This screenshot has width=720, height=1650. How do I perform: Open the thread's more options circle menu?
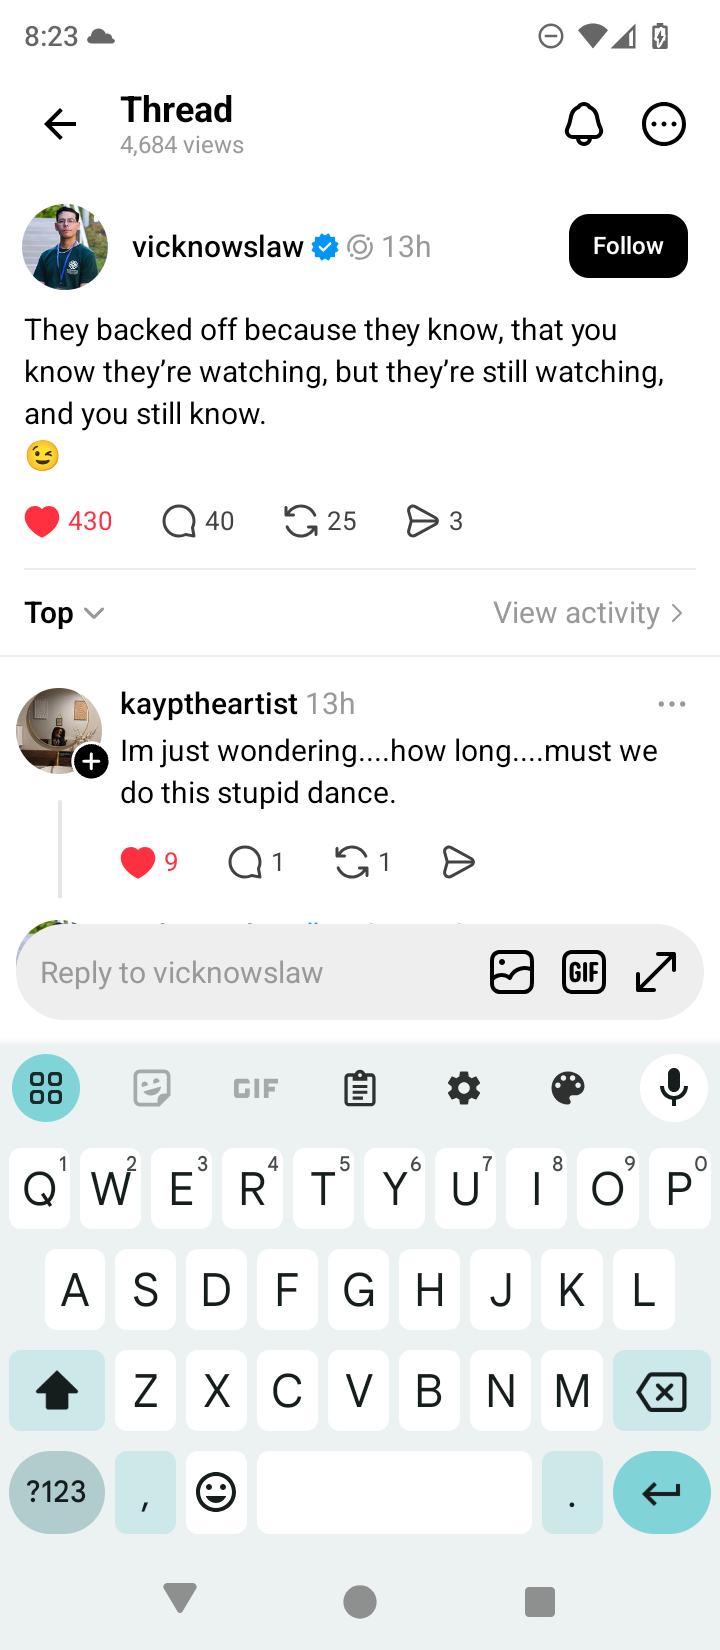pyautogui.click(x=663, y=125)
